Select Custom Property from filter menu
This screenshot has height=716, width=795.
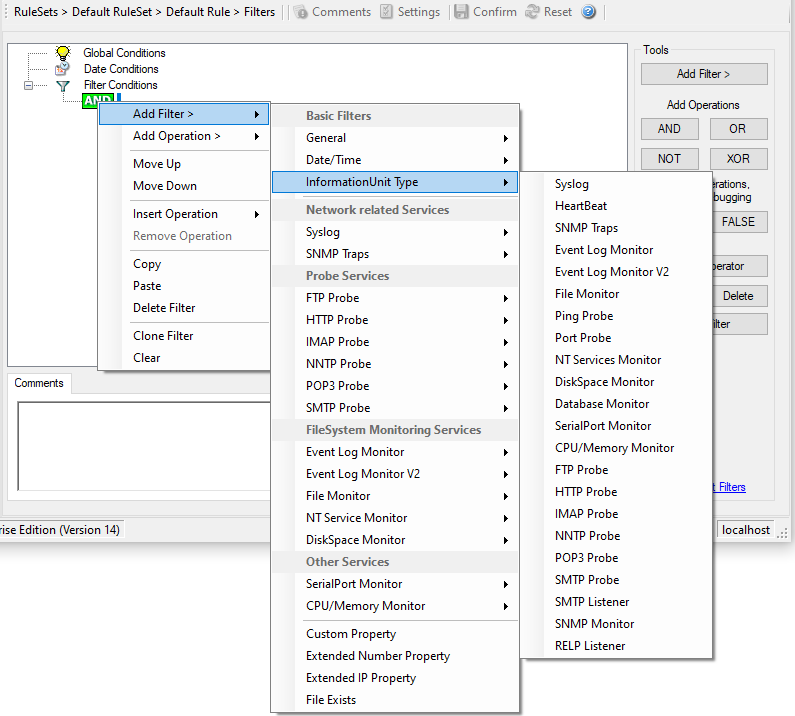351,634
